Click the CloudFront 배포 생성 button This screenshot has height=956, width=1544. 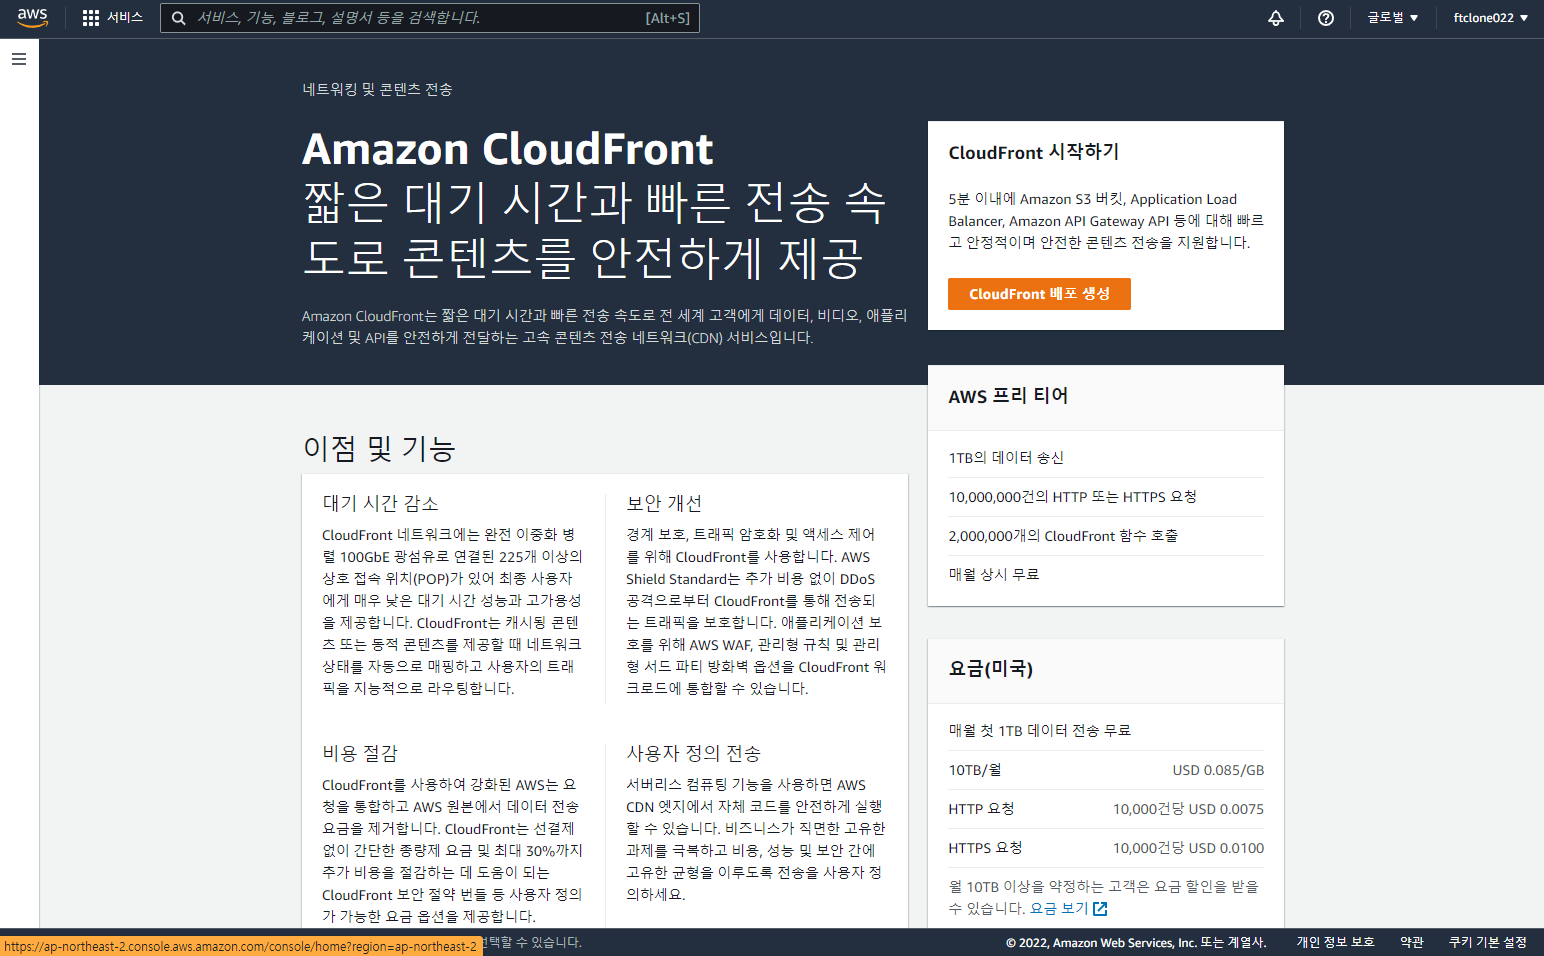point(1039,294)
